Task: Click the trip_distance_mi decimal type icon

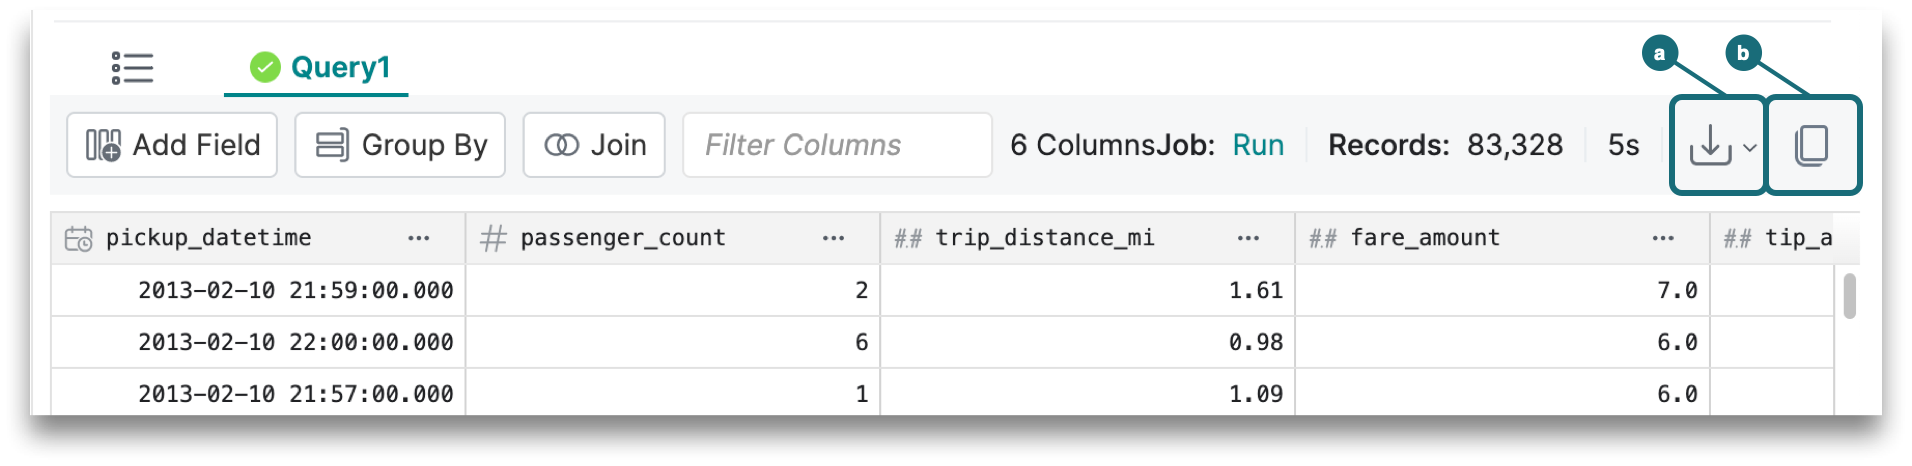Action: click(x=908, y=238)
